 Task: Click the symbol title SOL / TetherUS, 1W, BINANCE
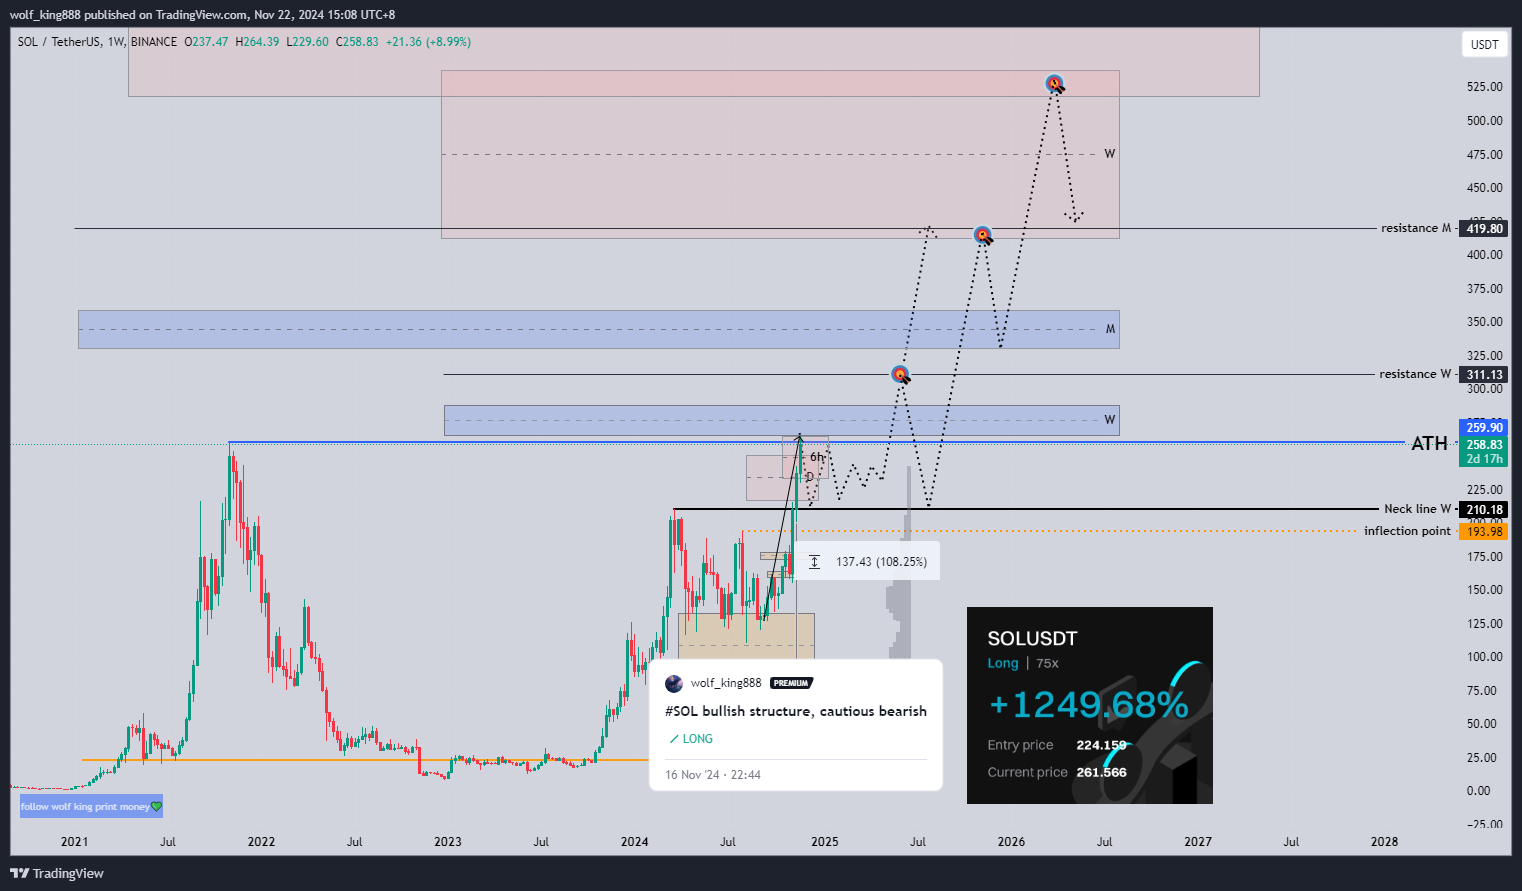tap(97, 42)
